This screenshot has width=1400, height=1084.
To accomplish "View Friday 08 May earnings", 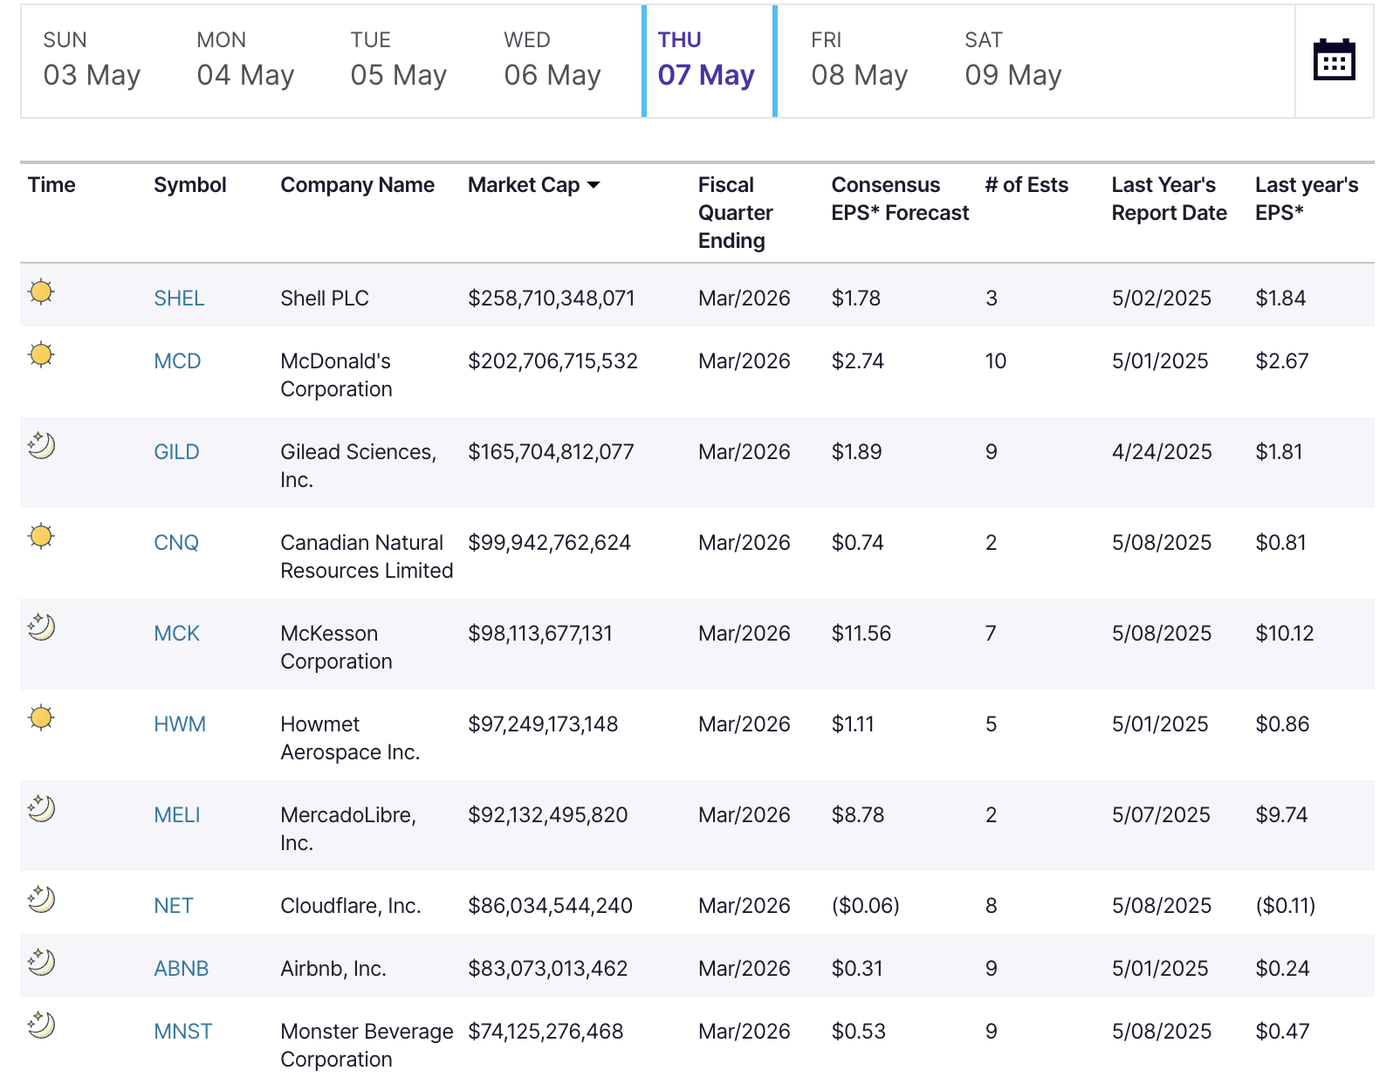I will pyautogui.click(x=859, y=61).
